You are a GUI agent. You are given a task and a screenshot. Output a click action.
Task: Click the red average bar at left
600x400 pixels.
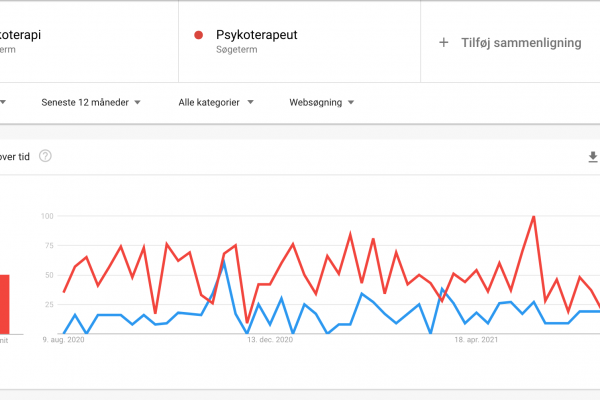coord(5,303)
